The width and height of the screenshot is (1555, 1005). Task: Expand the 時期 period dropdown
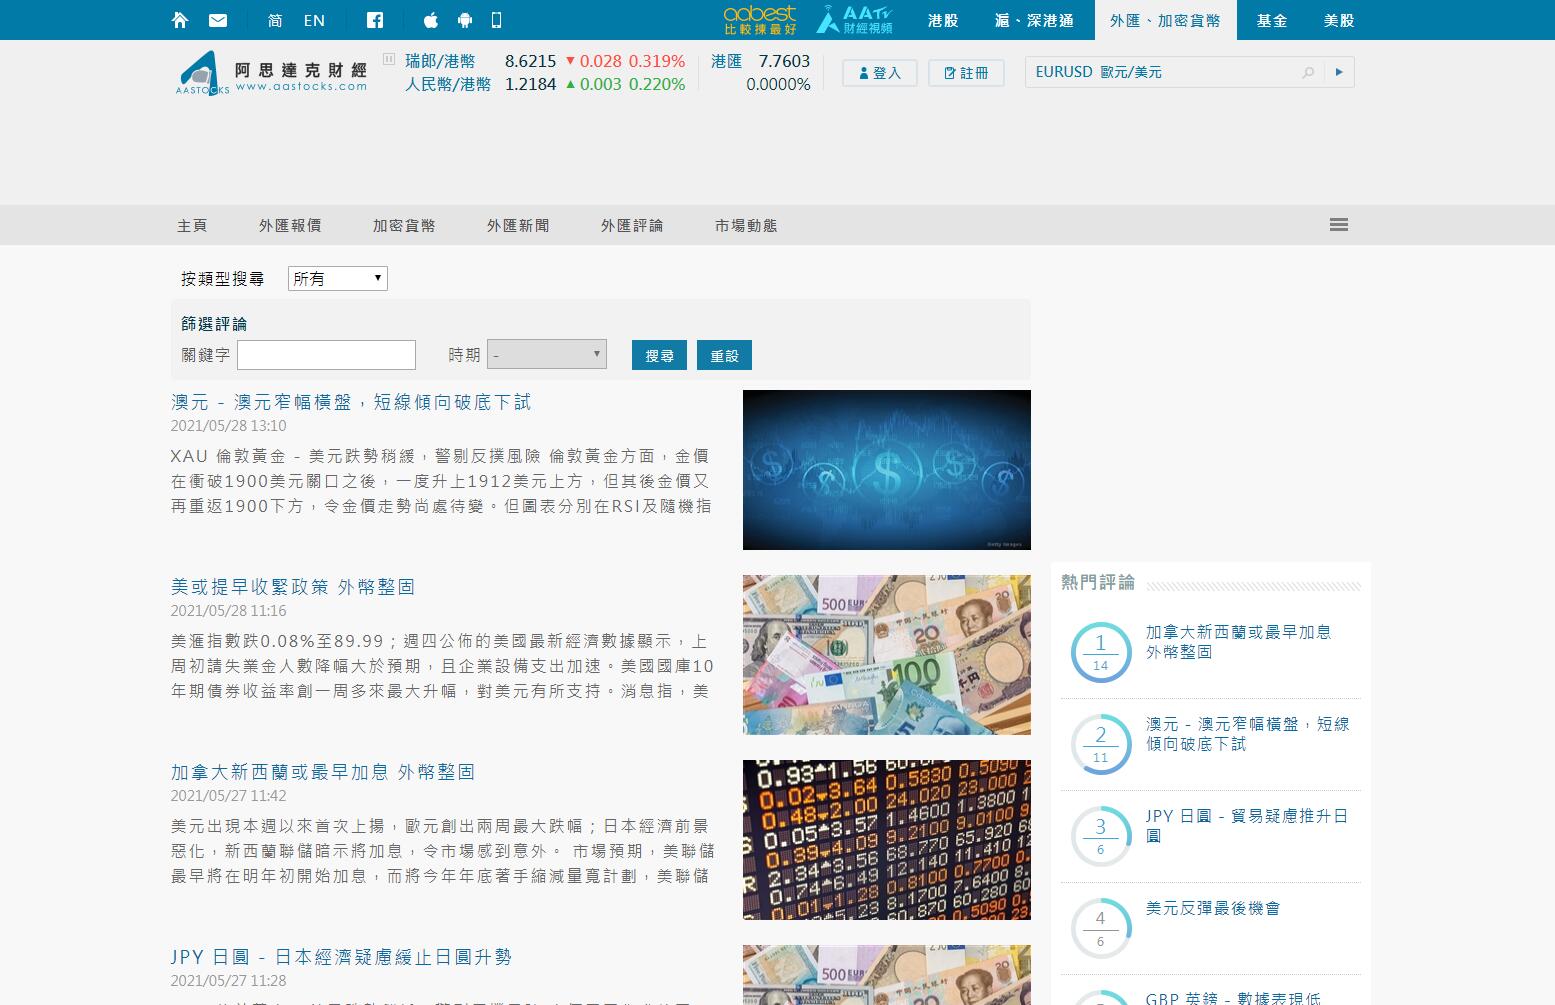[x=546, y=354]
